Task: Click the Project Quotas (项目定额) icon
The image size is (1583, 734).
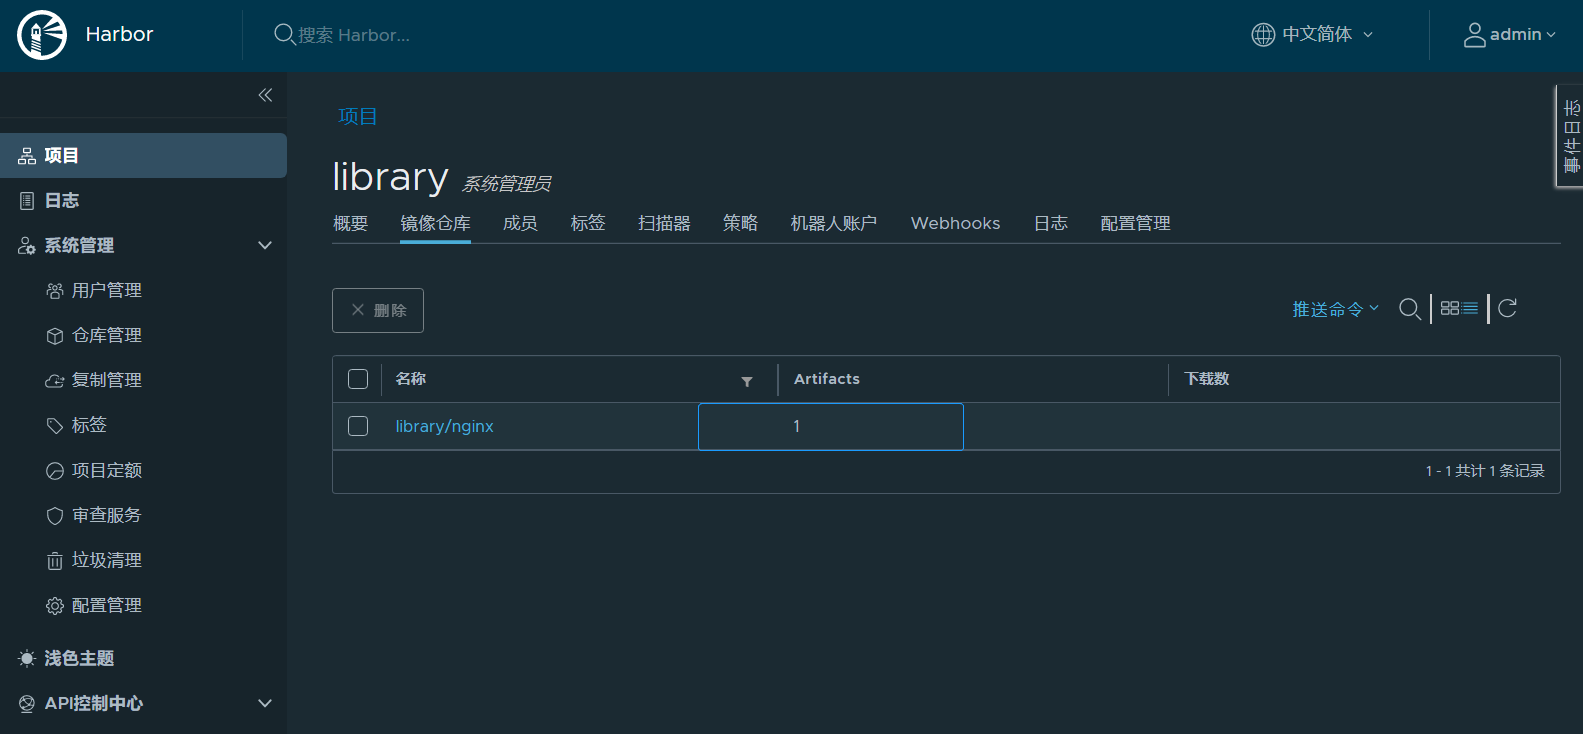Action: coord(55,471)
